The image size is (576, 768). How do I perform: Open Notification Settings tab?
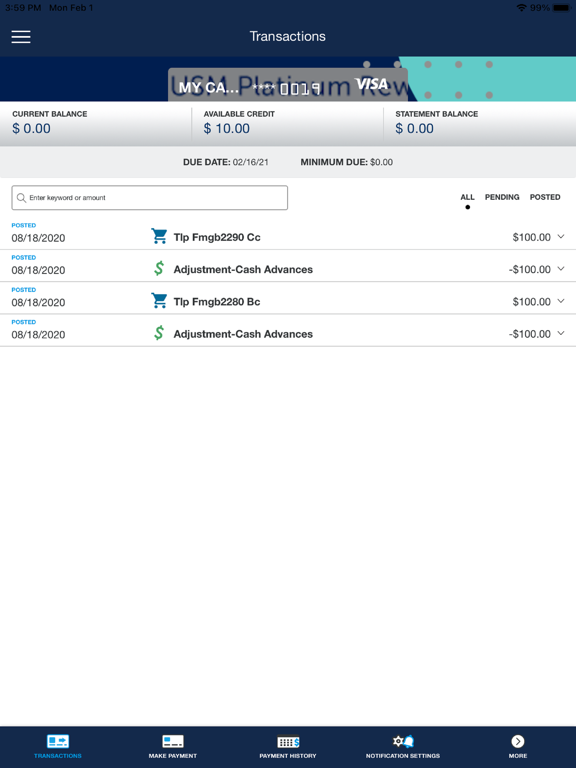[x=403, y=746]
